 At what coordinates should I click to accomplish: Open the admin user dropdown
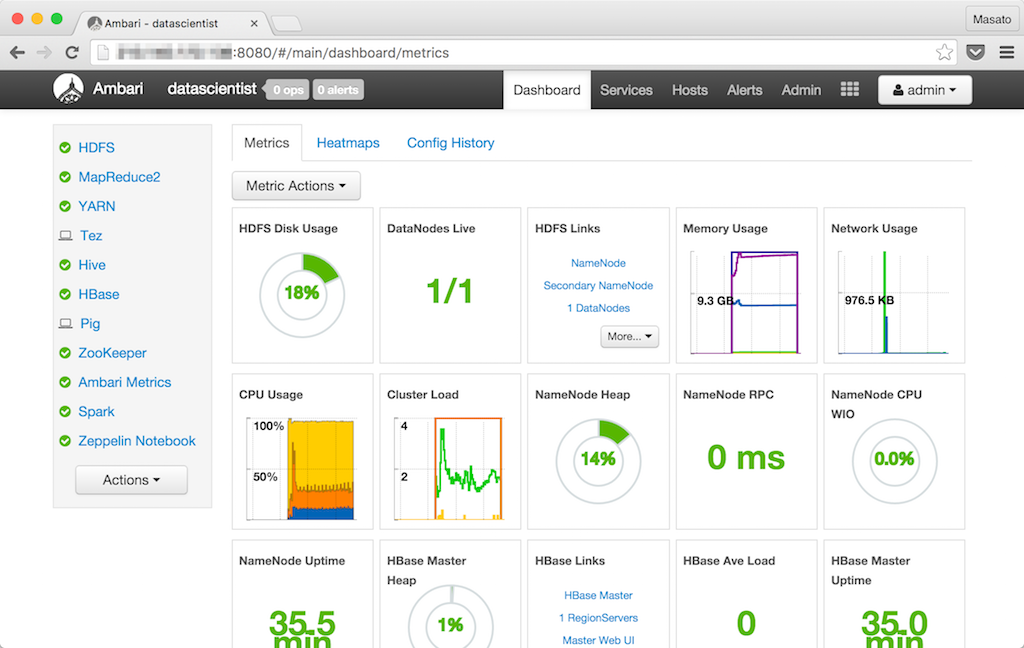(x=925, y=90)
